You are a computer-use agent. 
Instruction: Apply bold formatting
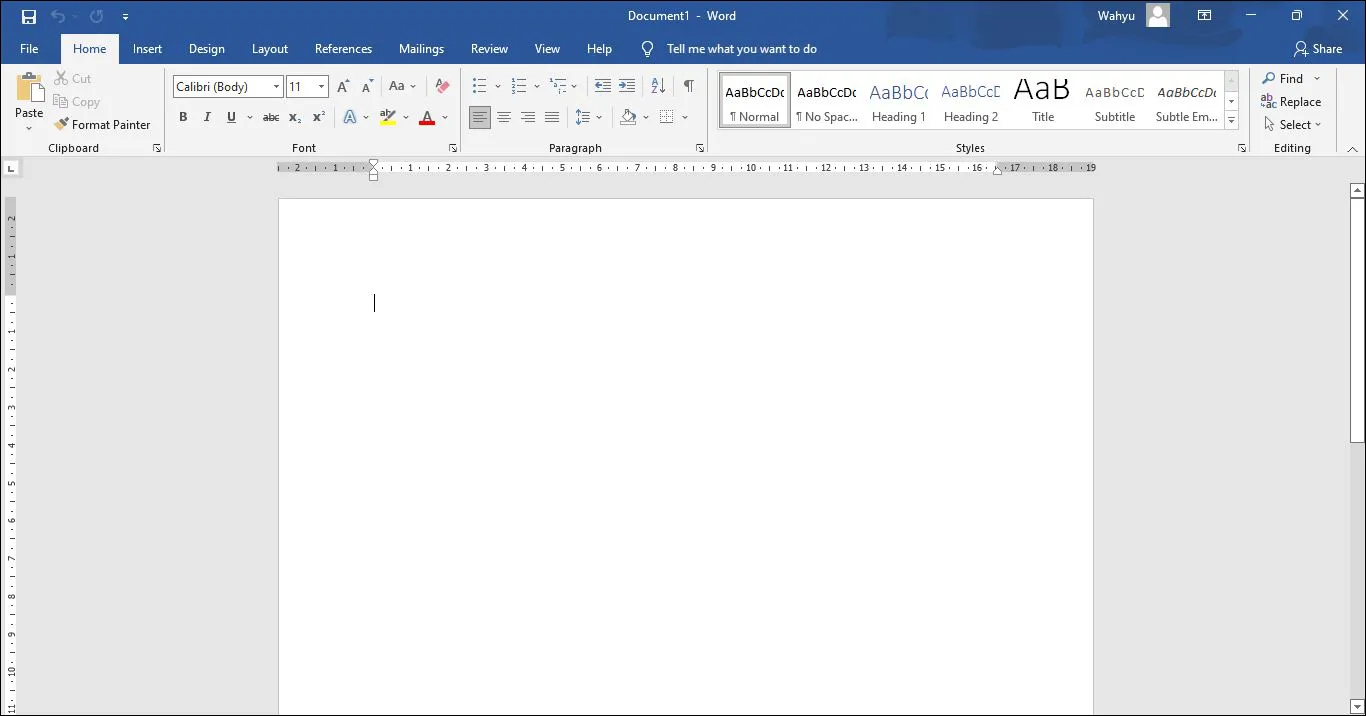pyautogui.click(x=183, y=117)
